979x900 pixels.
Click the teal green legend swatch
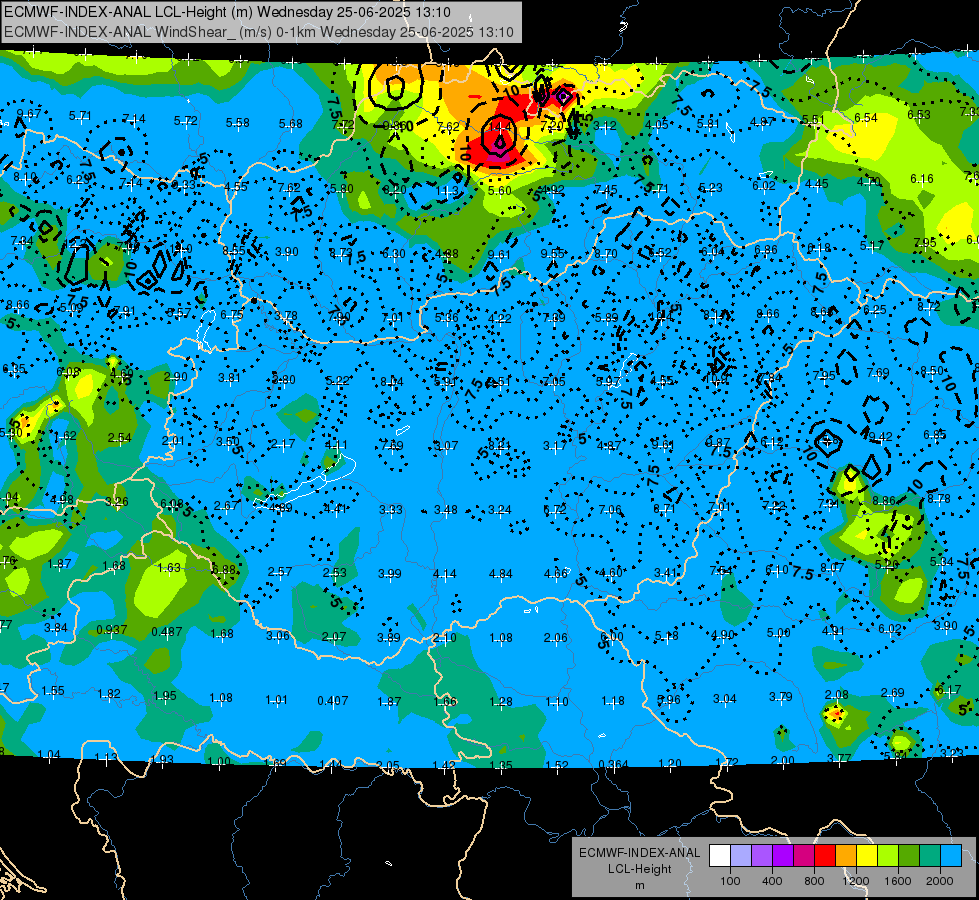click(930, 856)
